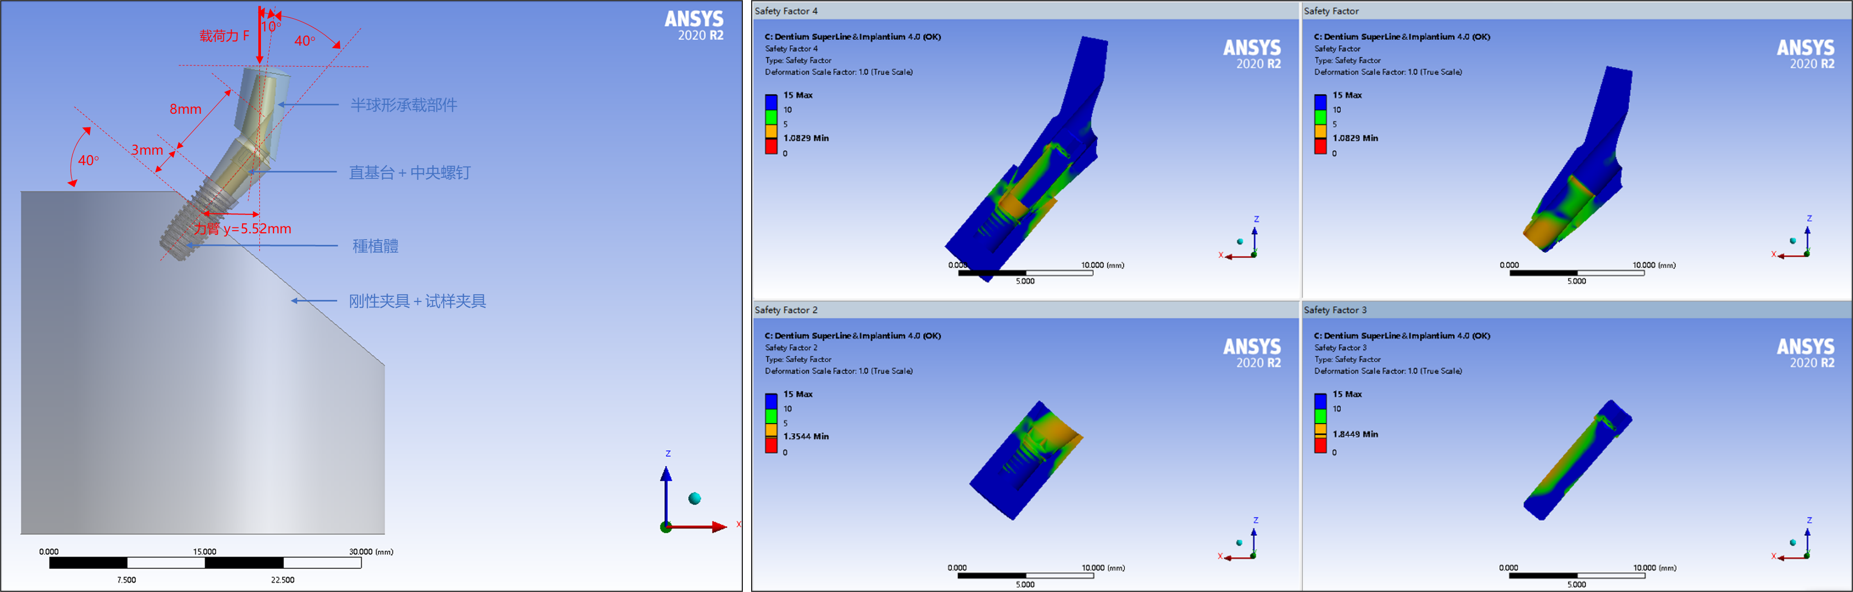This screenshot has width=1853, height=592.
Task: Select the '種植體' label
Action: click(375, 246)
